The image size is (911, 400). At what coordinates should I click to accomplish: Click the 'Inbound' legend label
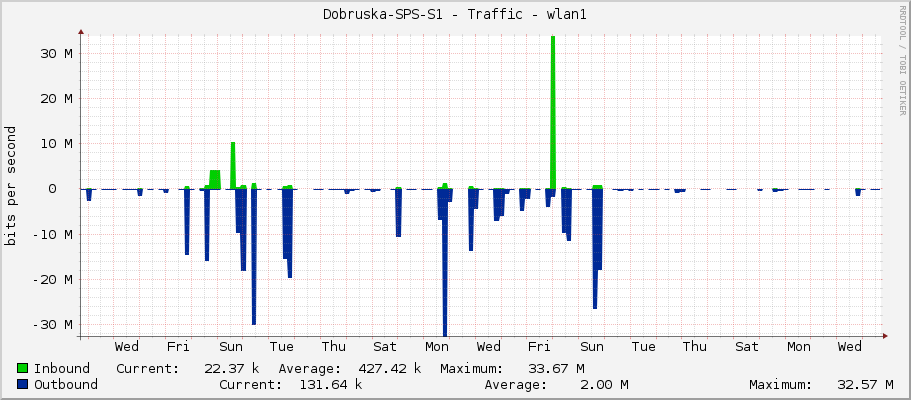(62, 369)
